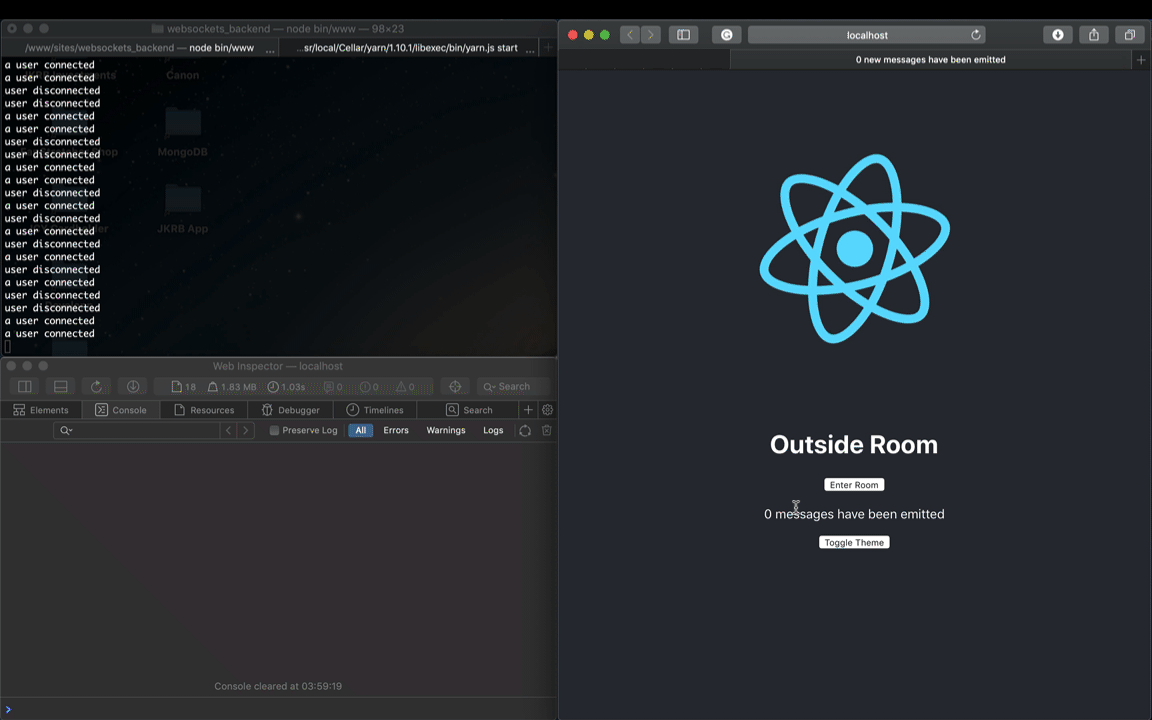Screen dimensions: 1152x720
Task: Open Safari share menu icon
Action: (x=1094, y=35)
